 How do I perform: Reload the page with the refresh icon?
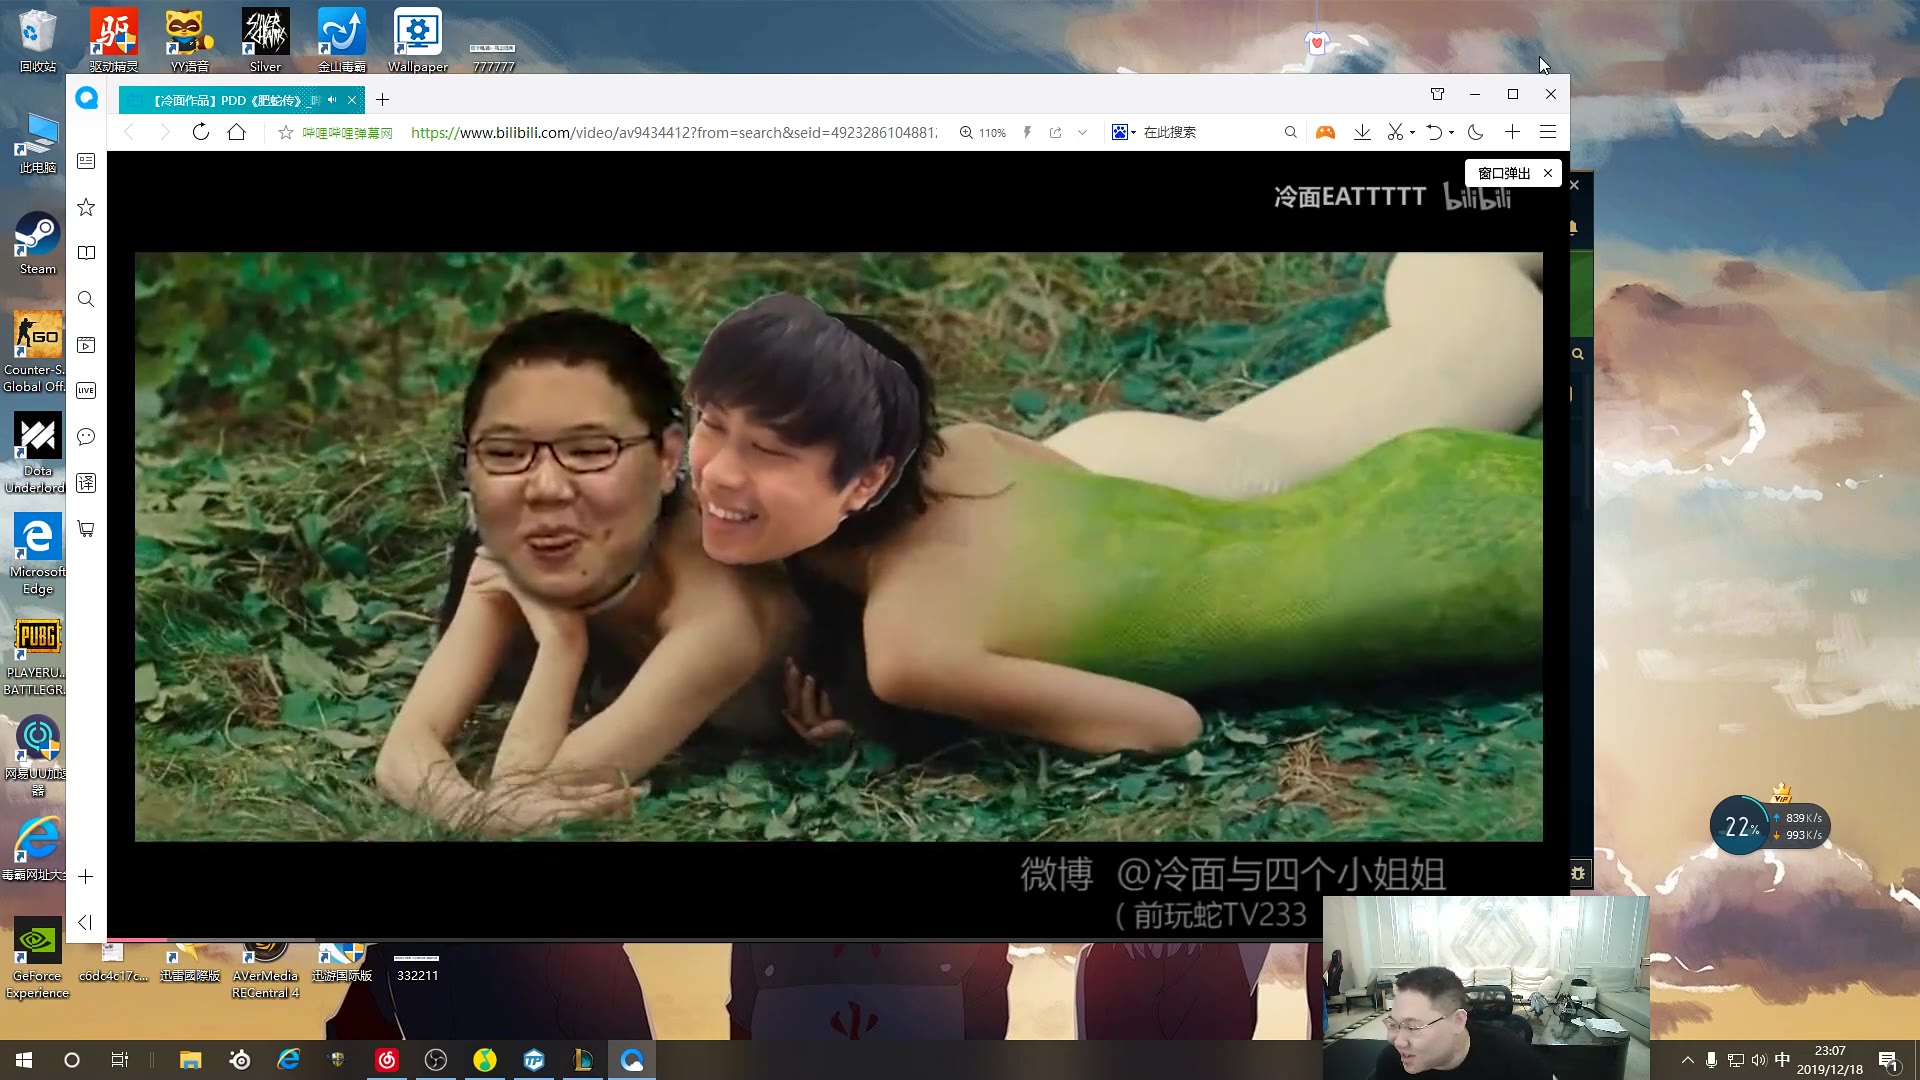point(200,132)
